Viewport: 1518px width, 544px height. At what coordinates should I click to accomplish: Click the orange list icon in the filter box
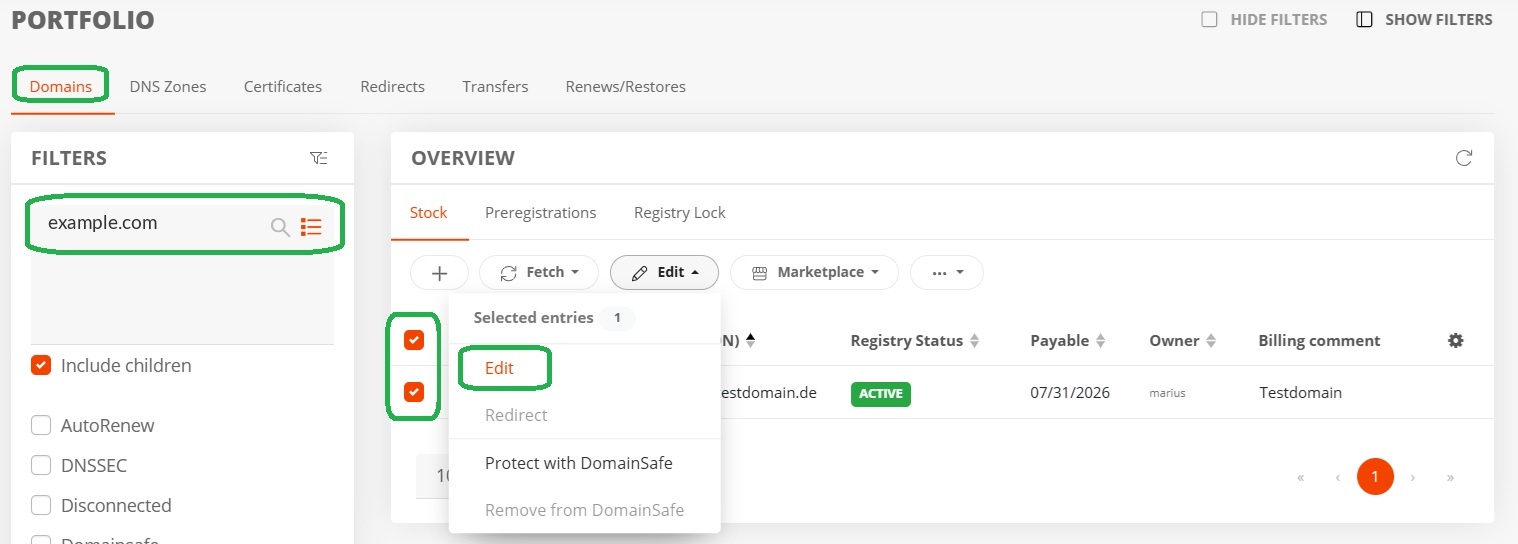(x=311, y=227)
